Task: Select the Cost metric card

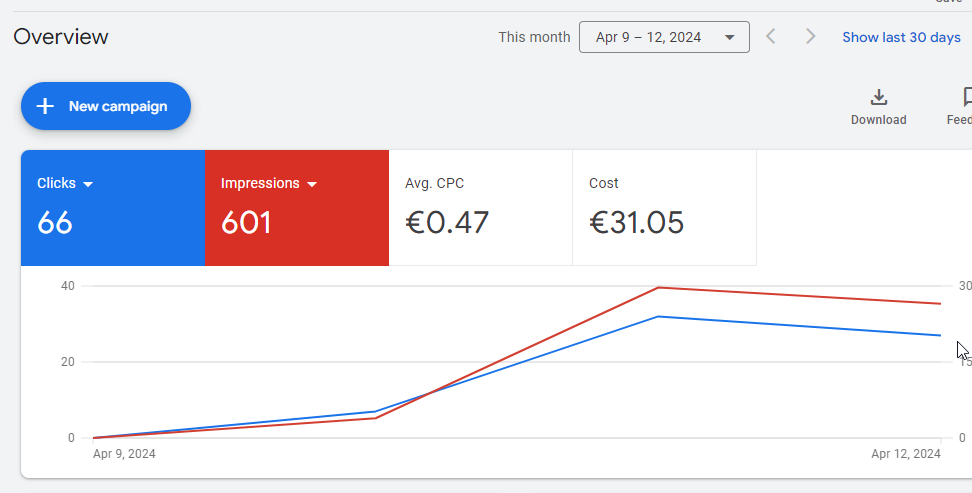Action: 665,208
